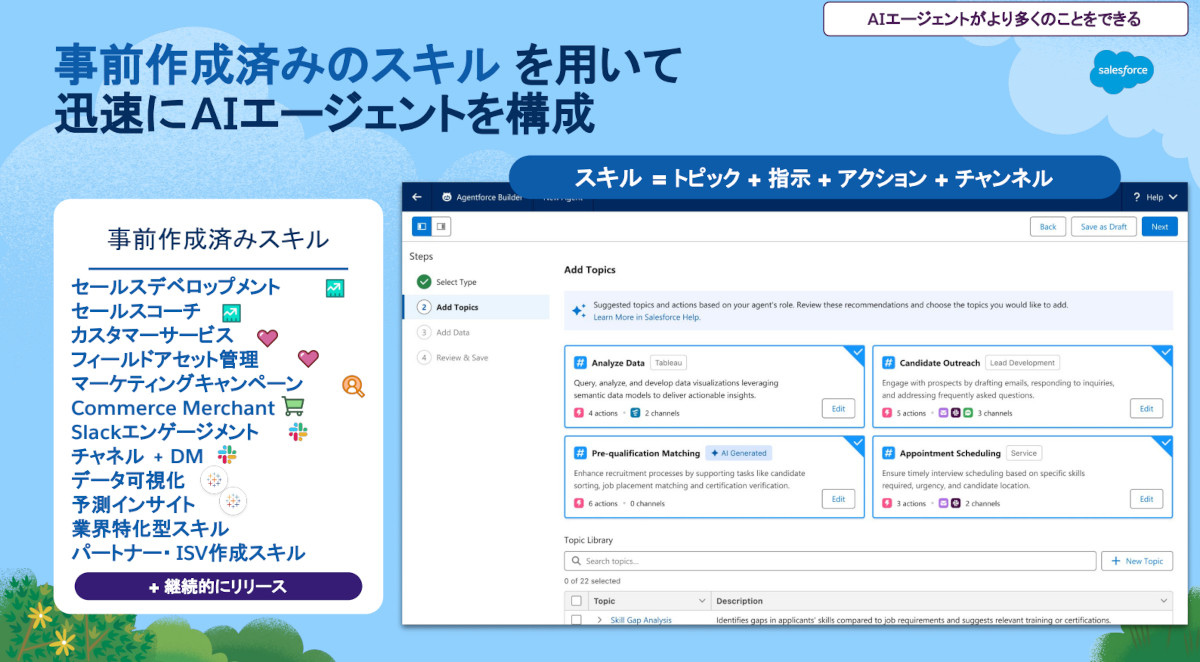The height and width of the screenshot is (662, 1200).
Task: Check the Skill Gap Analysis row checkbox
Action: pos(575,619)
